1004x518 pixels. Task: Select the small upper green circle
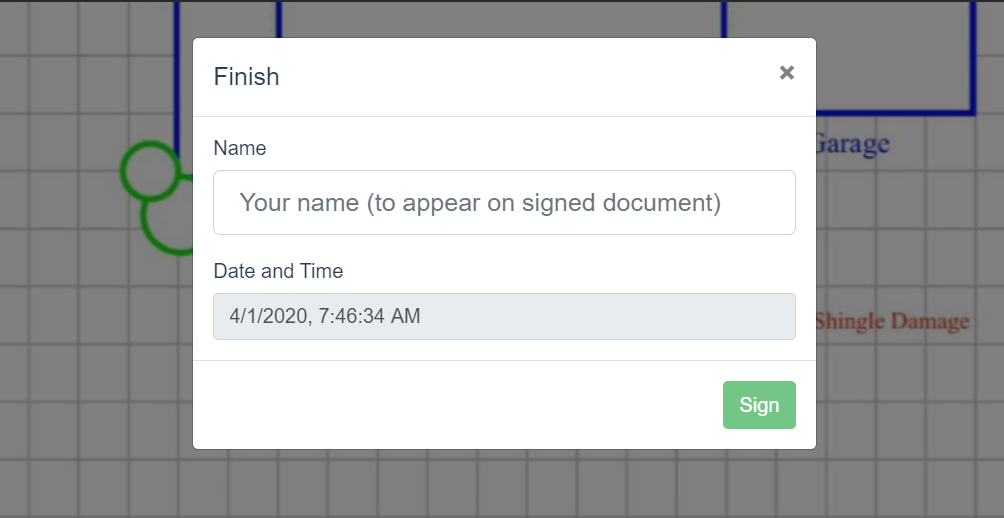[150, 170]
